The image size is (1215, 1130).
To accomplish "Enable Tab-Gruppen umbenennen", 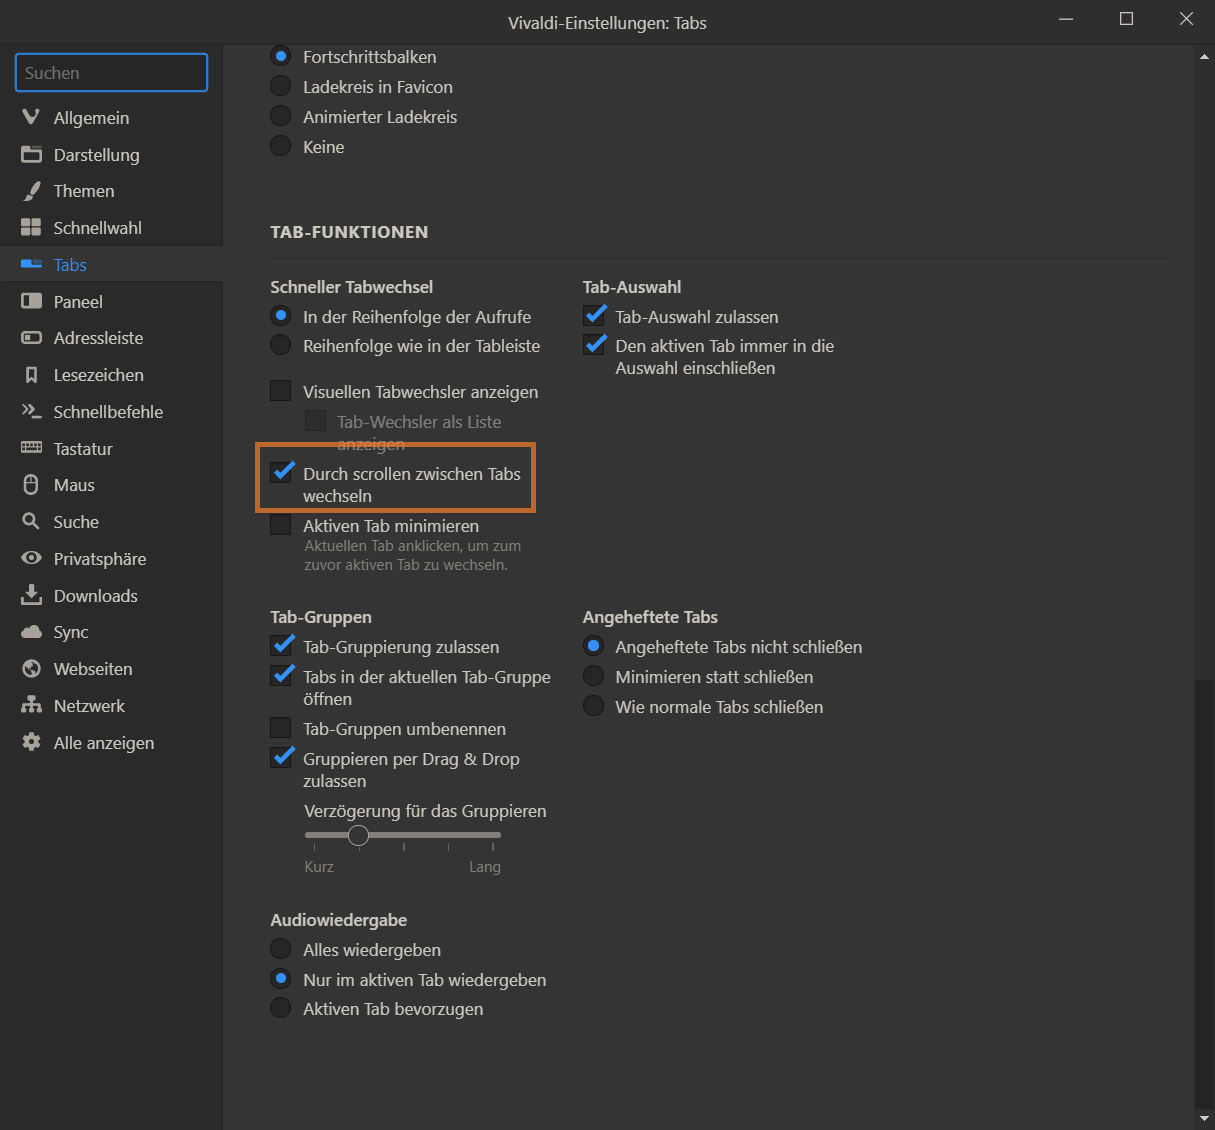I will pyautogui.click(x=281, y=728).
